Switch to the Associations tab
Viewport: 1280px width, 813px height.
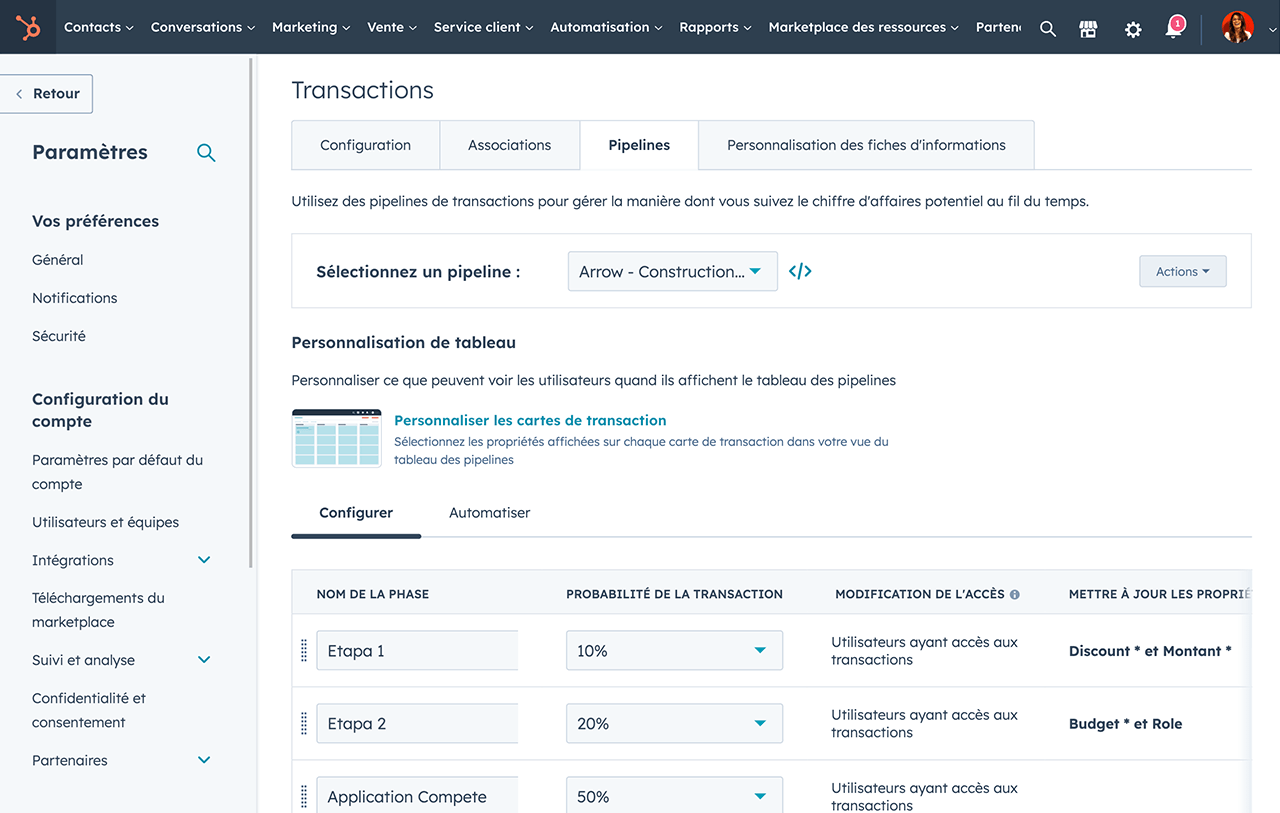tap(509, 145)
